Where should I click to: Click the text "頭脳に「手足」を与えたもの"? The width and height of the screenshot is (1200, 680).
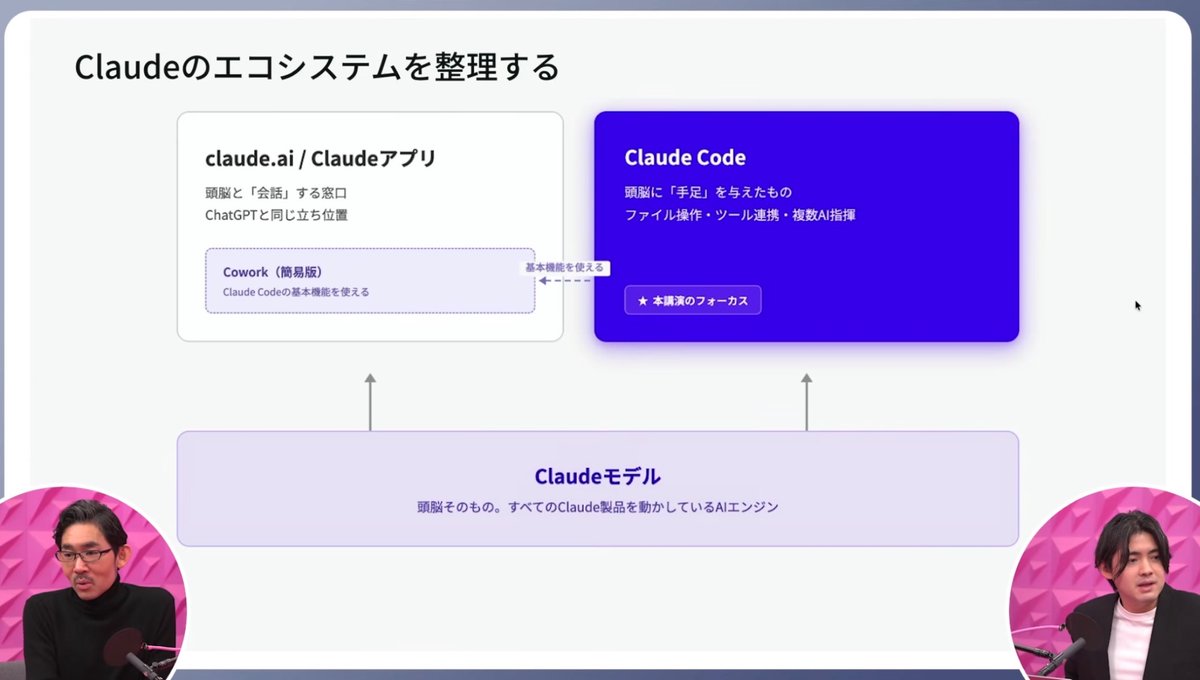coord(708,192)
